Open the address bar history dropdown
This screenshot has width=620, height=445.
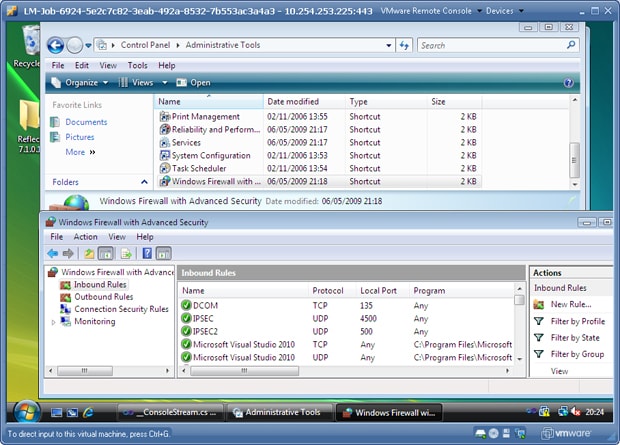click(389, 45)
